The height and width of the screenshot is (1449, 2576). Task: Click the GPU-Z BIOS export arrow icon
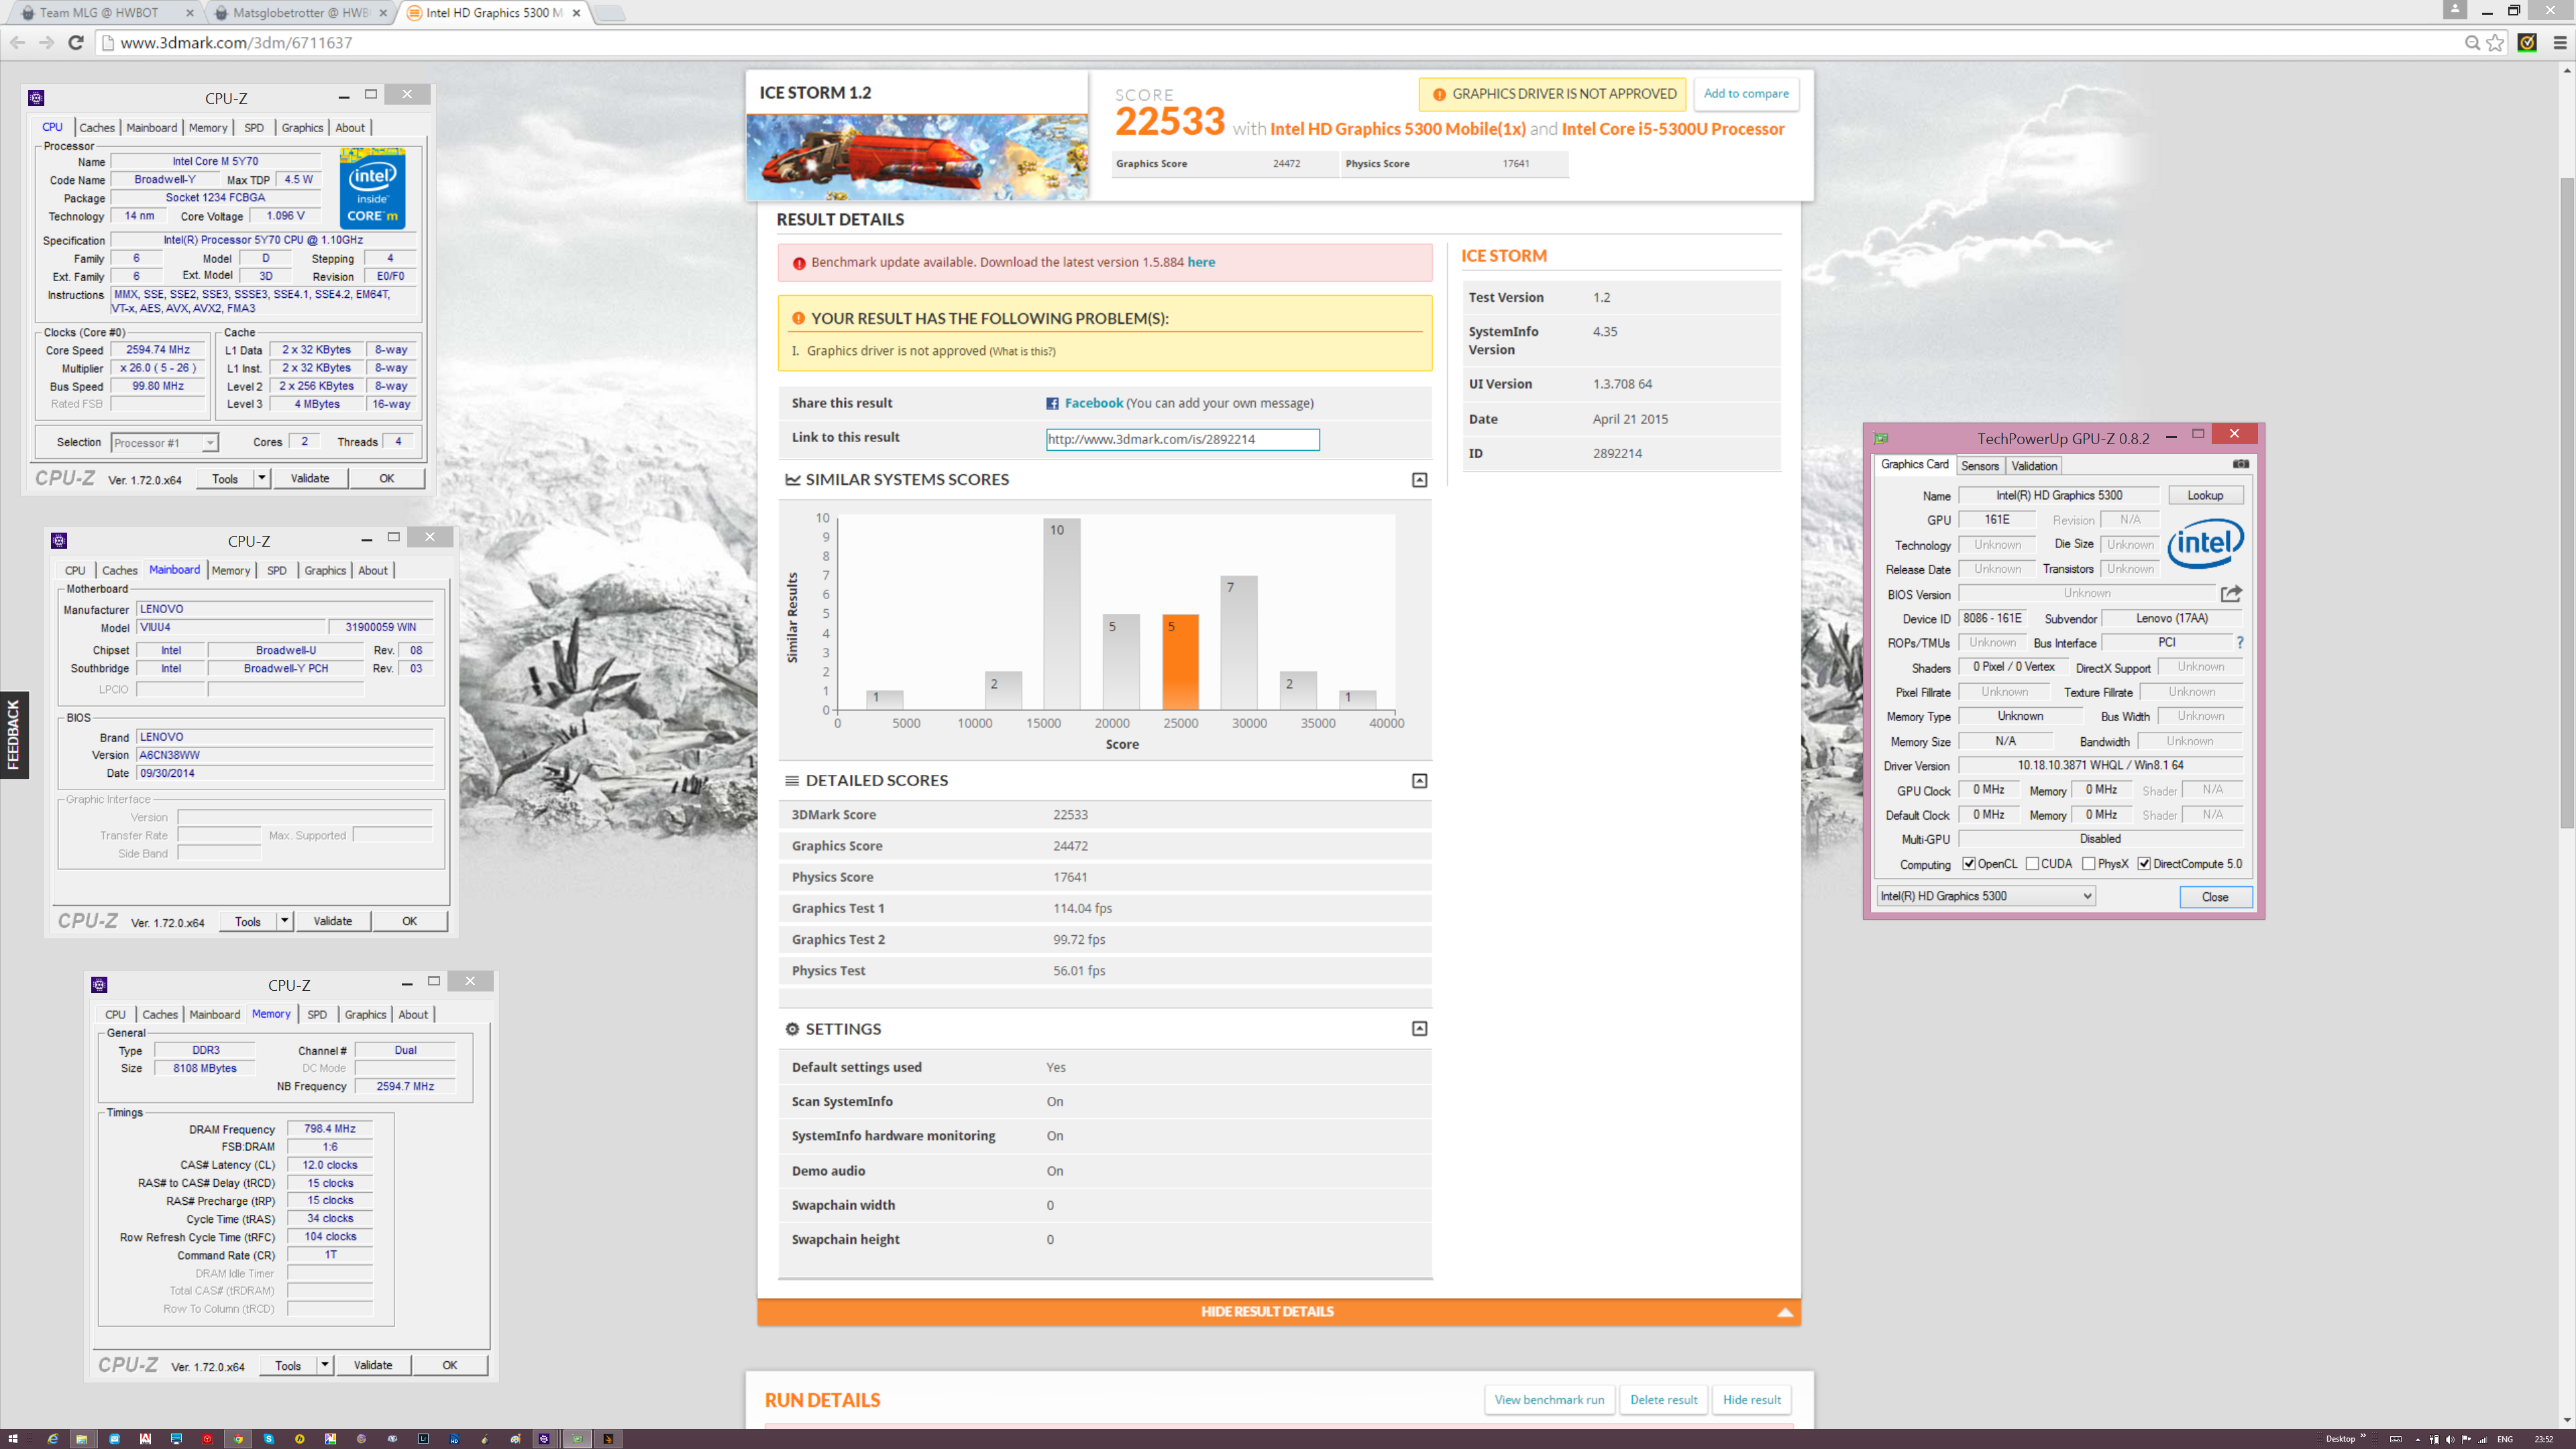2231,593
